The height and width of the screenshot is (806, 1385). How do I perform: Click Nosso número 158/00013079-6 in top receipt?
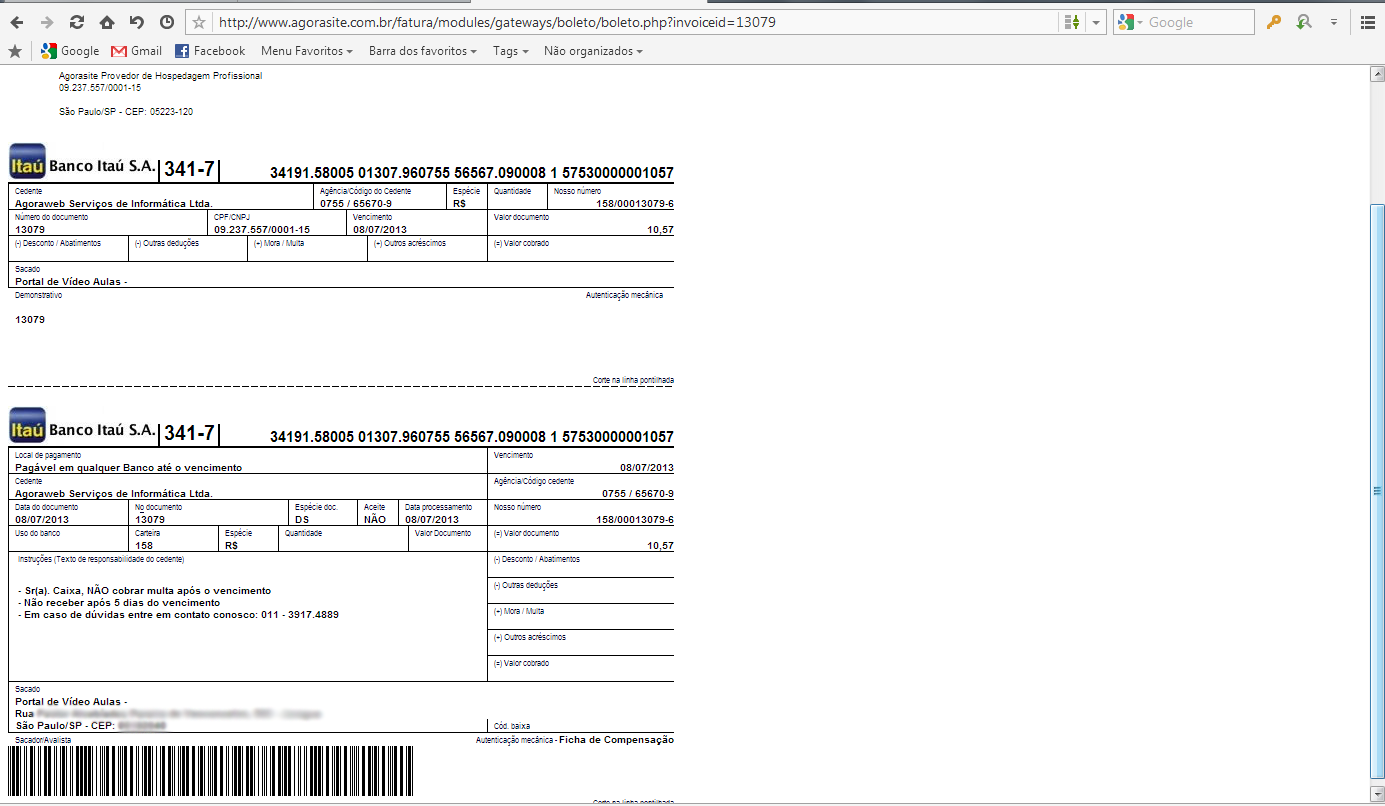[634, 203]
